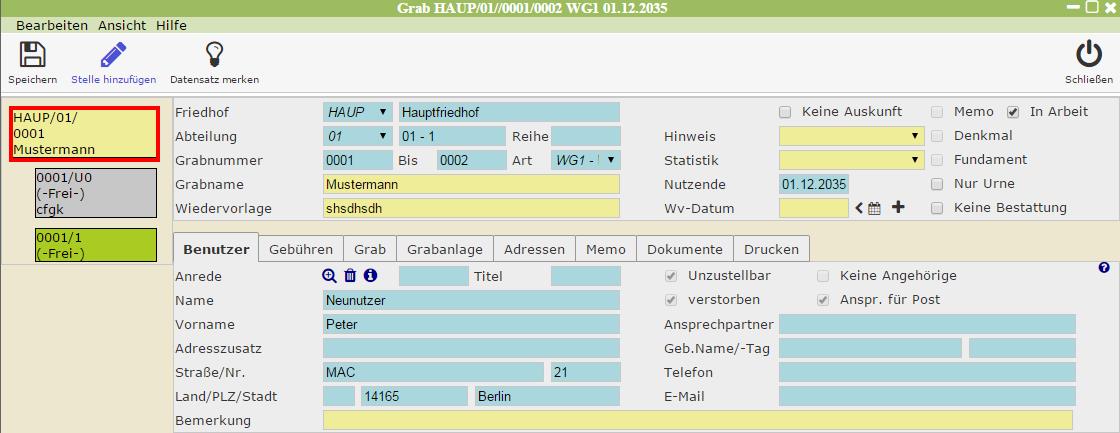Click the Schließen power icon
Screen dimensions: 1120x433
click(1088, 56)
